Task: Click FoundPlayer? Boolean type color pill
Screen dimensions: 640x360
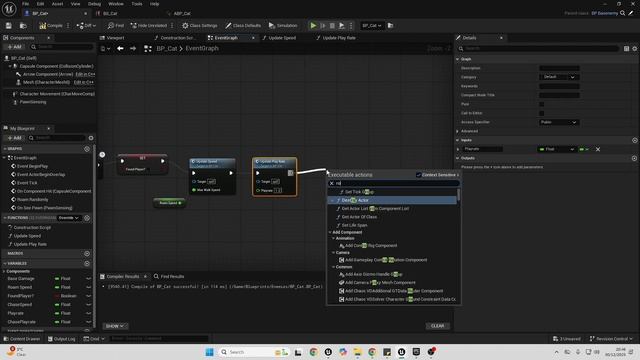Action: [57, 296]
